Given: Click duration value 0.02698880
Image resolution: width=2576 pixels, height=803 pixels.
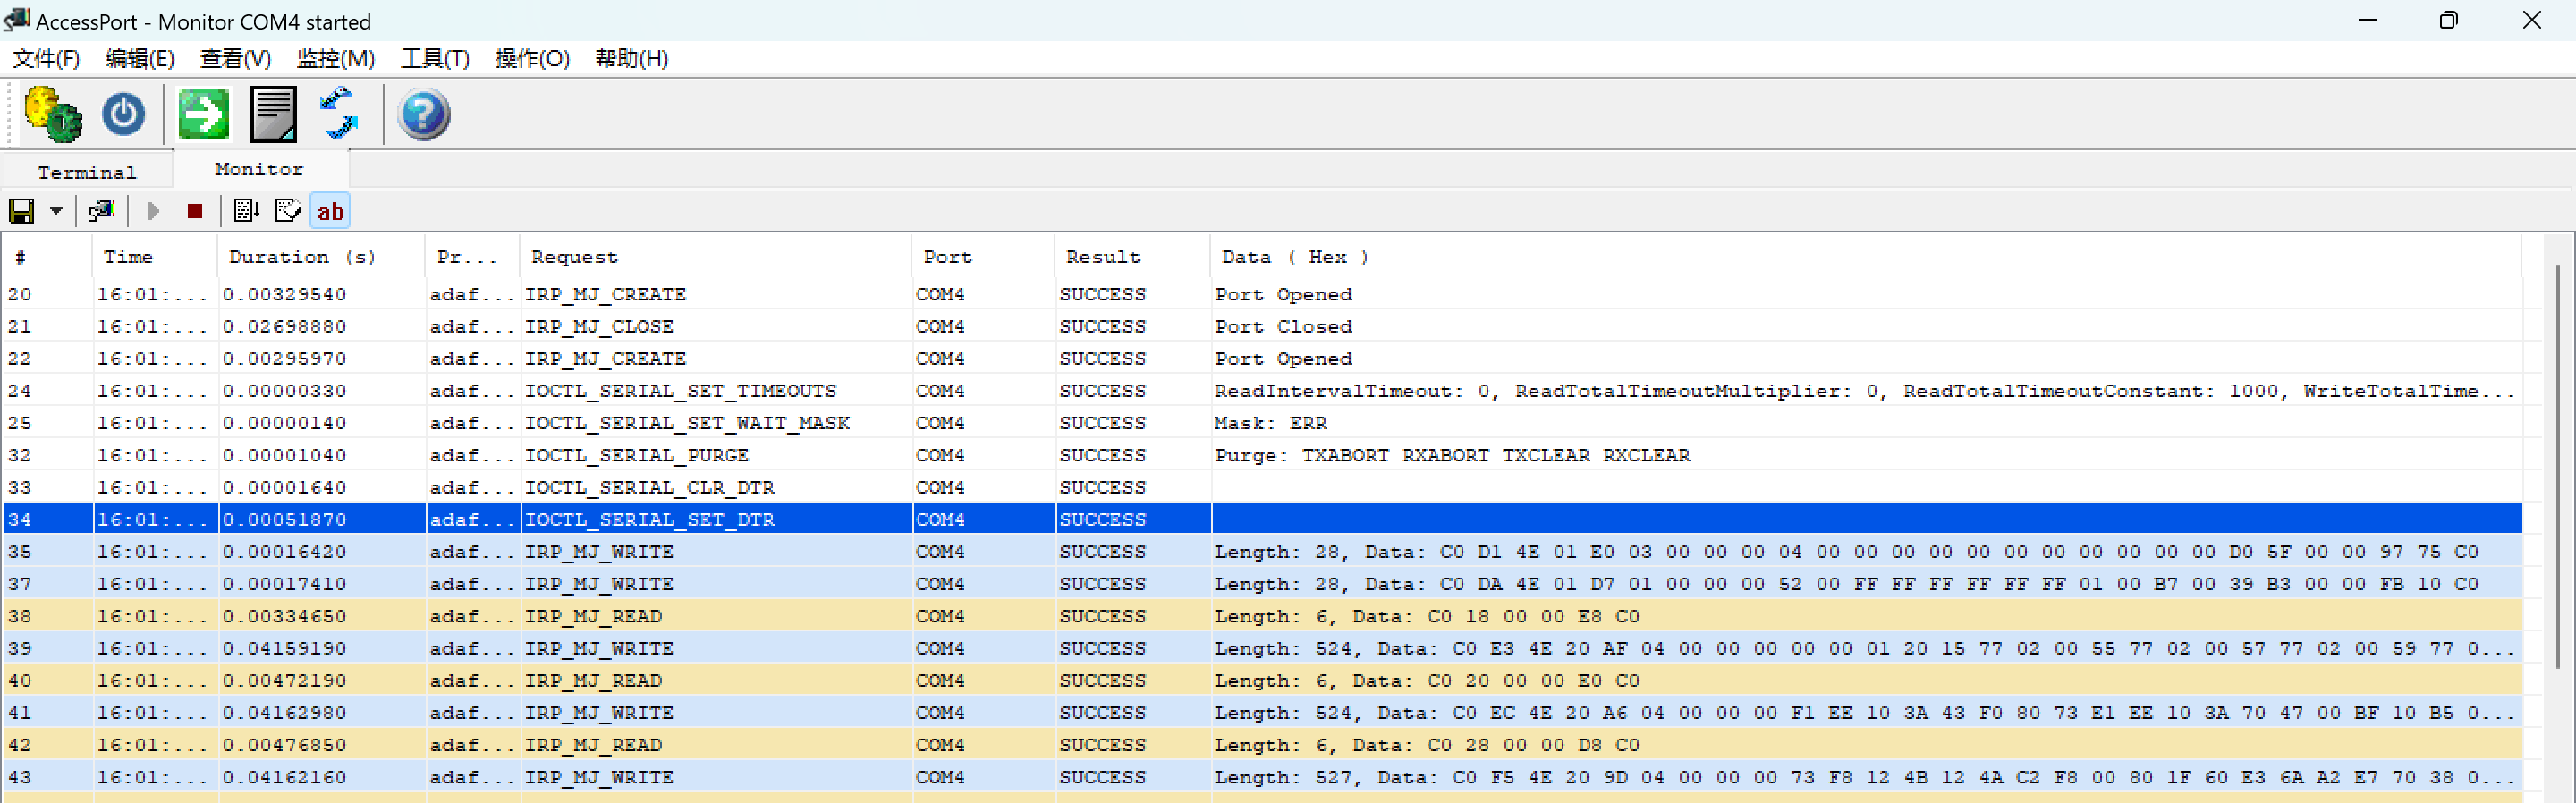Looking at the screenshot, I should [285, 327].
